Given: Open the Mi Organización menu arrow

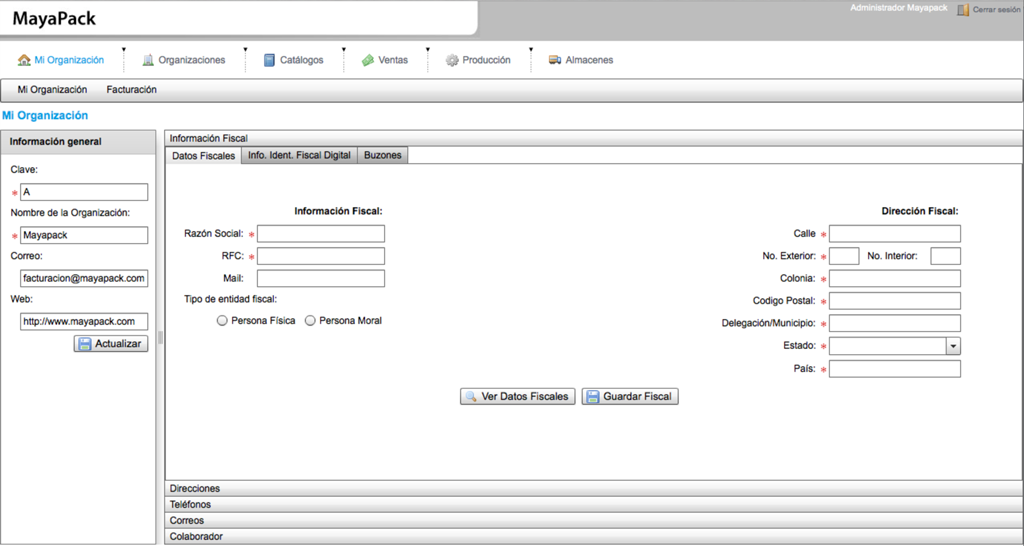Looking at the screenshot, I should click(123, 50).
